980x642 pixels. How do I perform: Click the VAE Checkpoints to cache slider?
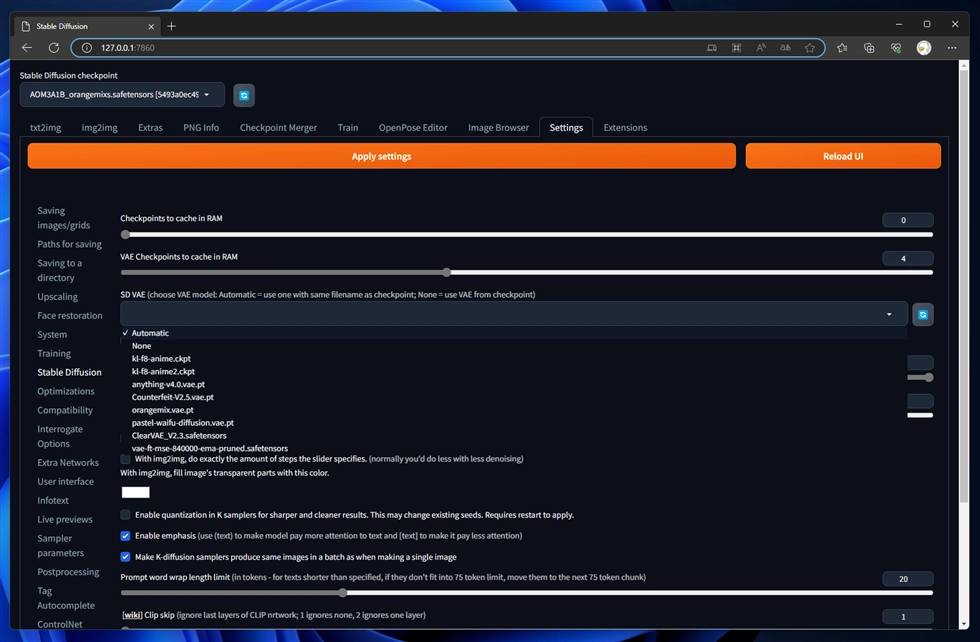[526, 273]
